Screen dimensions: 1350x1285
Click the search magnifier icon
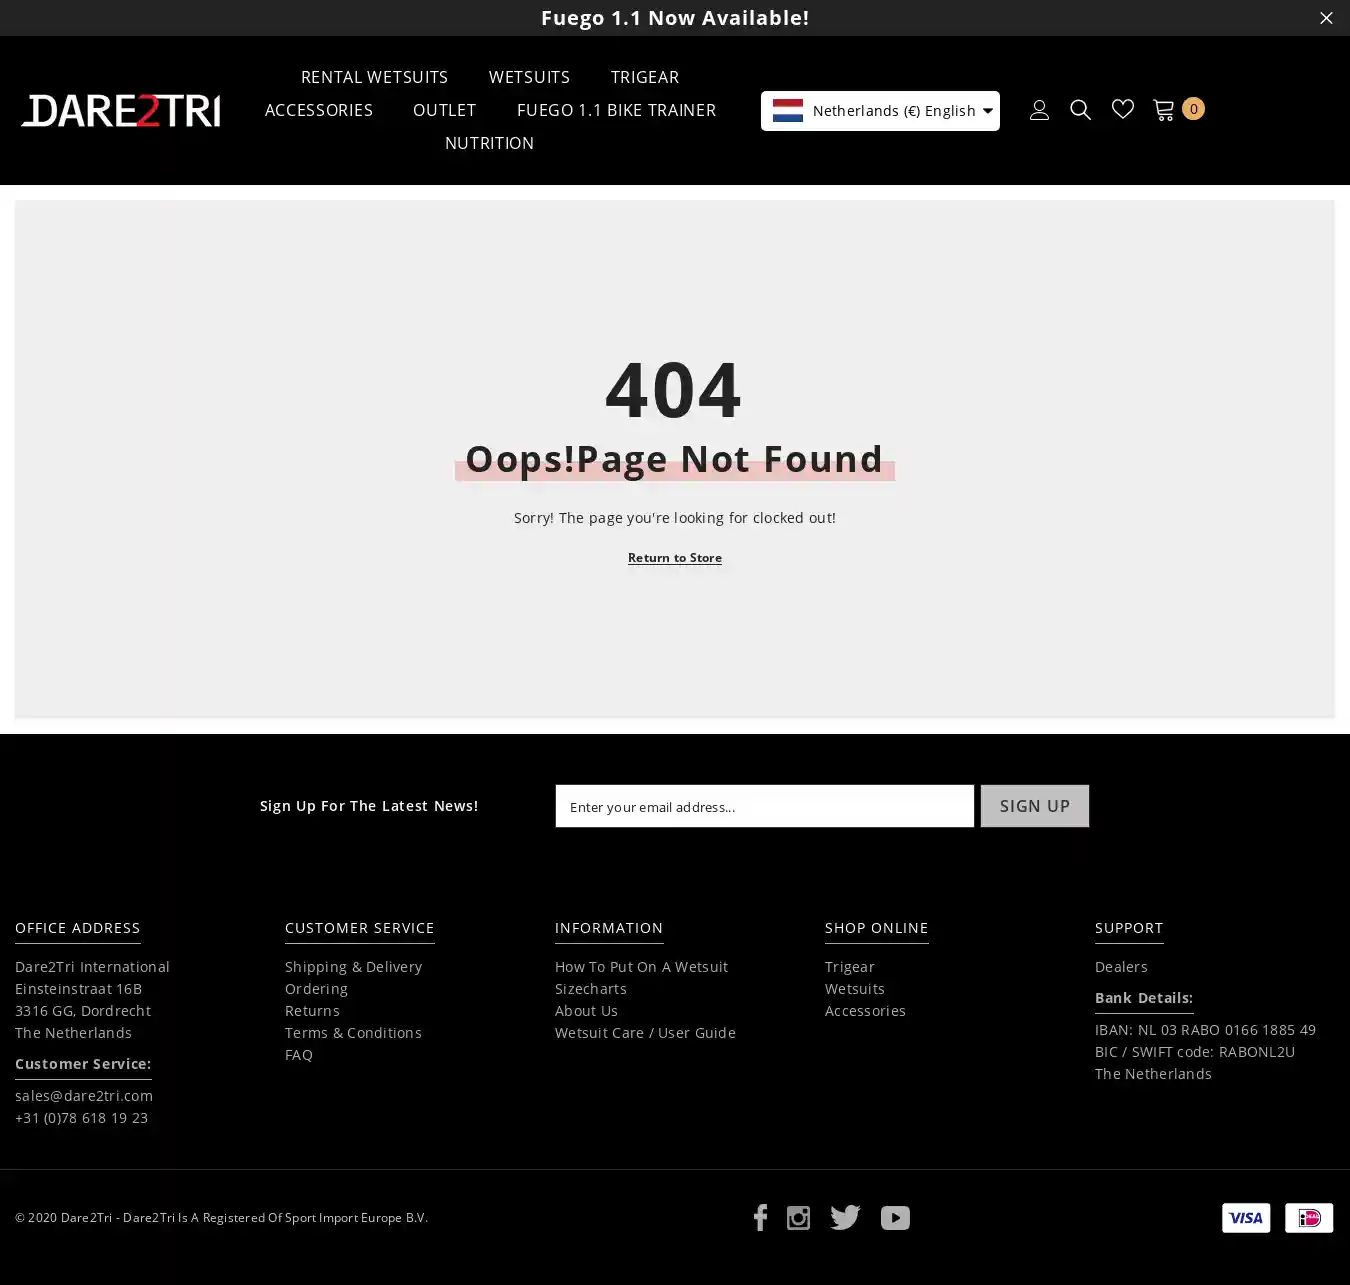(1080, 110)
